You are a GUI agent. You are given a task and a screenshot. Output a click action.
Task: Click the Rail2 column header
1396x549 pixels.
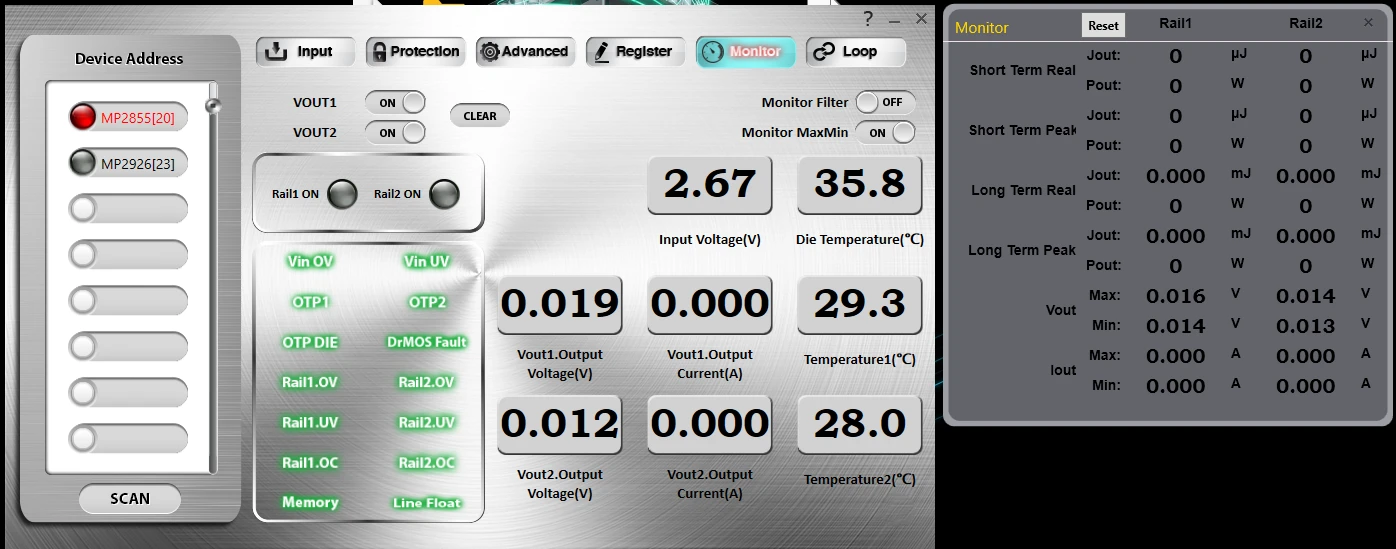point(1306,23)
